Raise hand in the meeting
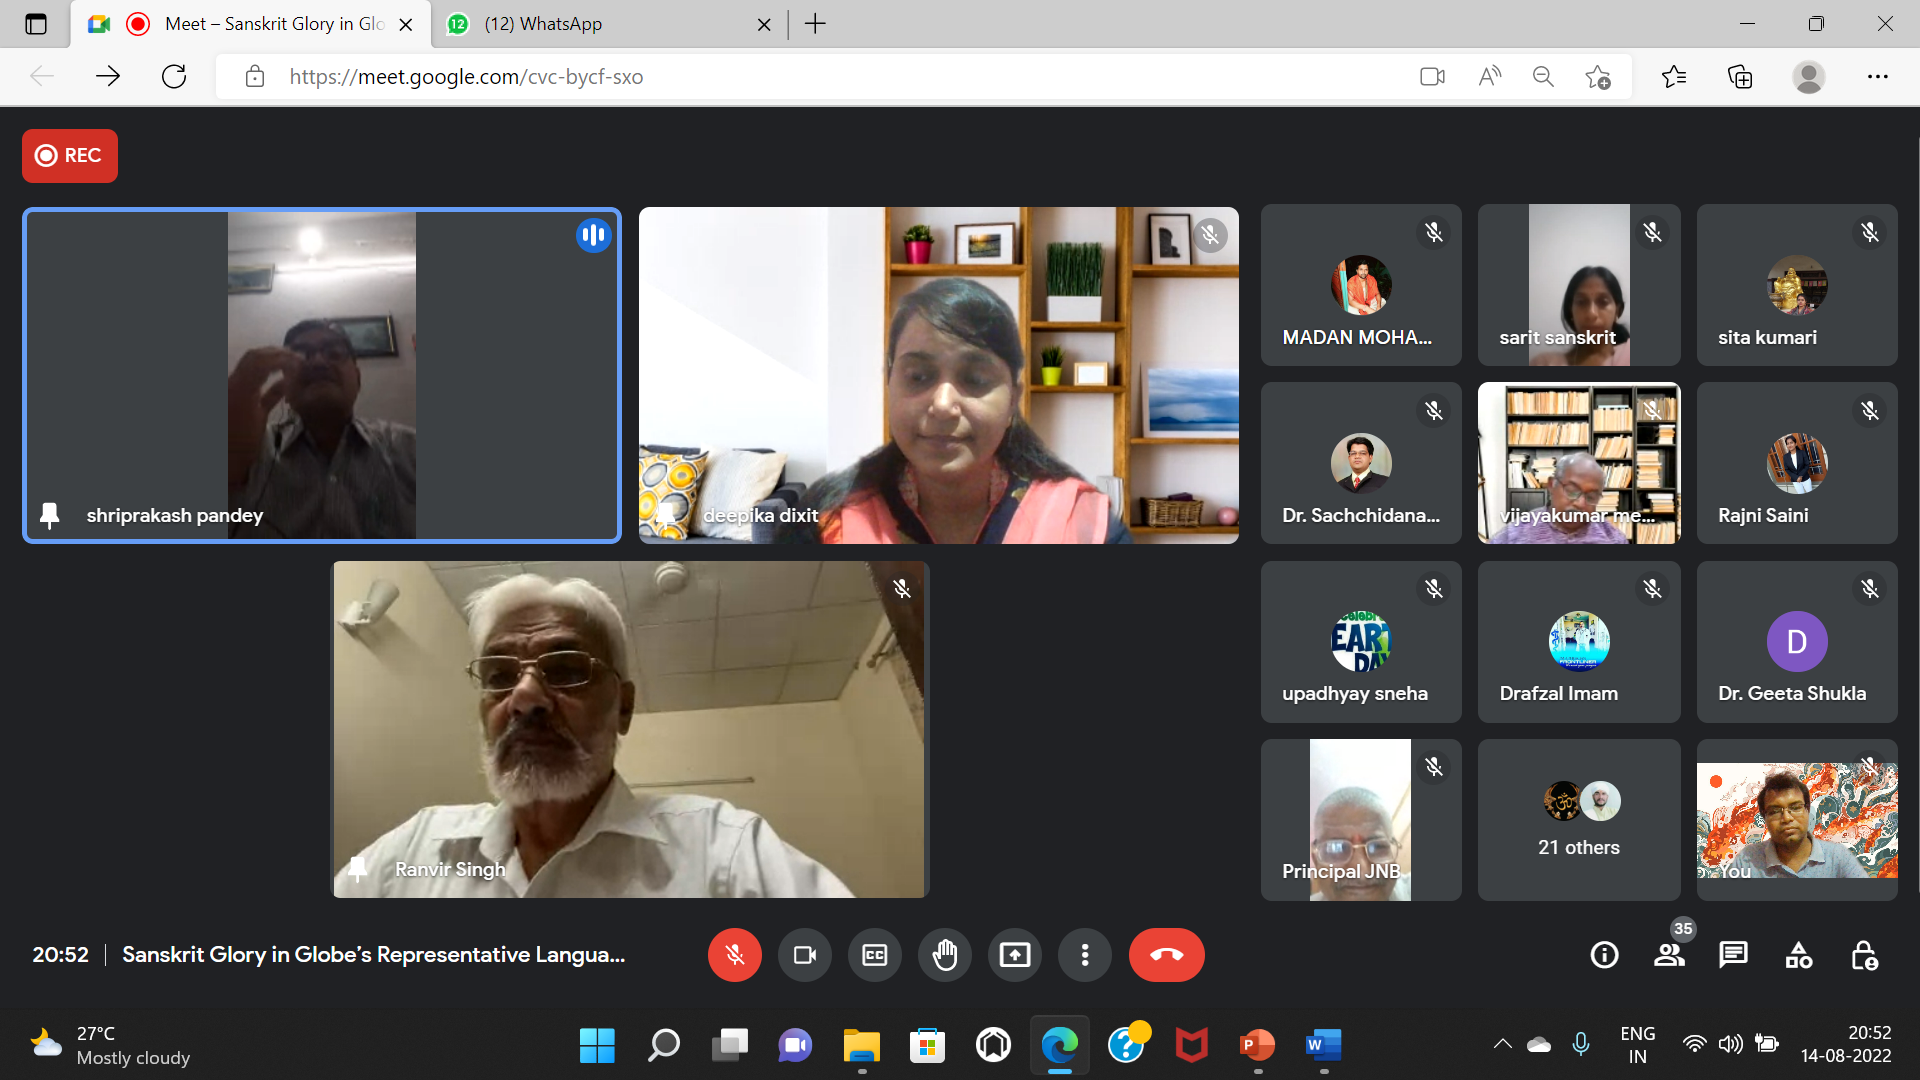Viewport: 1920px width, 1080px height. [x=944, y=955]
